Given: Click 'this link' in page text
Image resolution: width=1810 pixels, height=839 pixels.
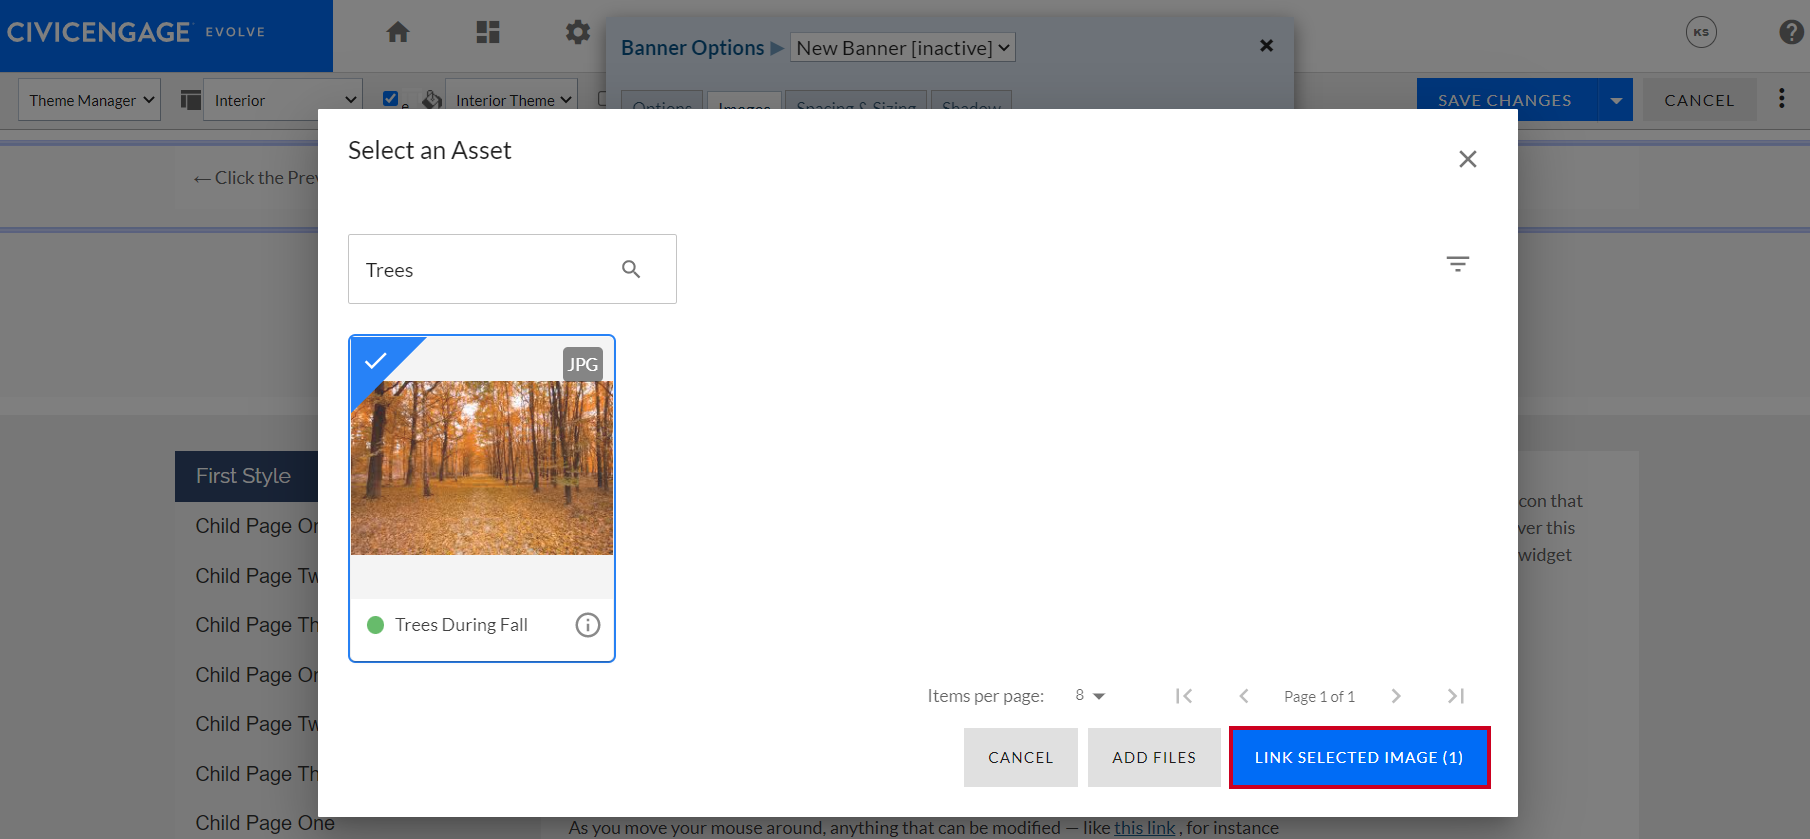Looking at the screenshot, I should tap(1145, 828).
